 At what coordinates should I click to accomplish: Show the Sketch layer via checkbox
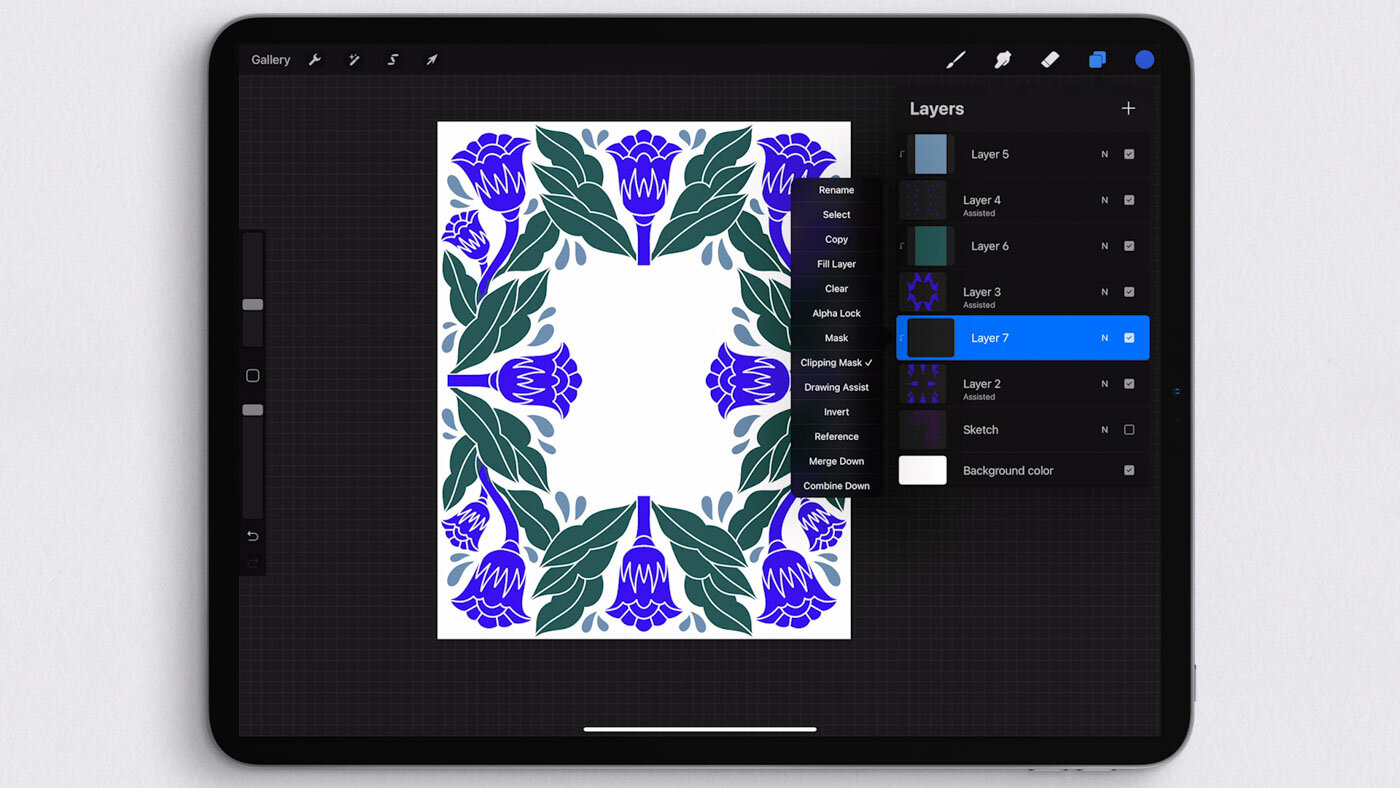tap(1129, 430)
